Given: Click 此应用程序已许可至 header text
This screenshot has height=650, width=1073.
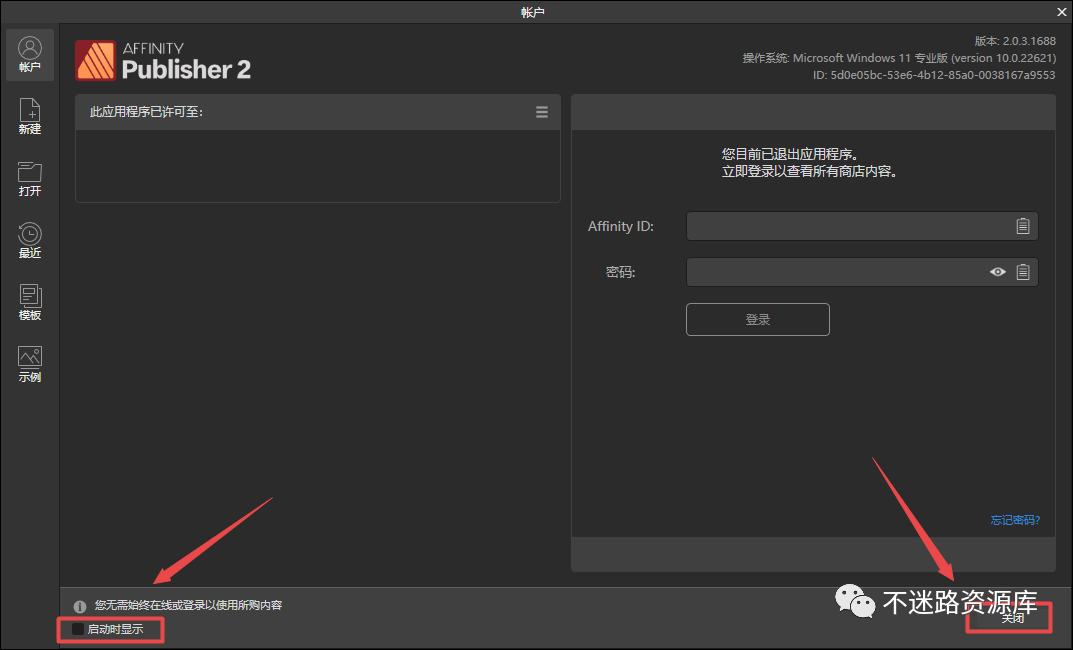Looking at the screenshot, I should coord(146,112).
